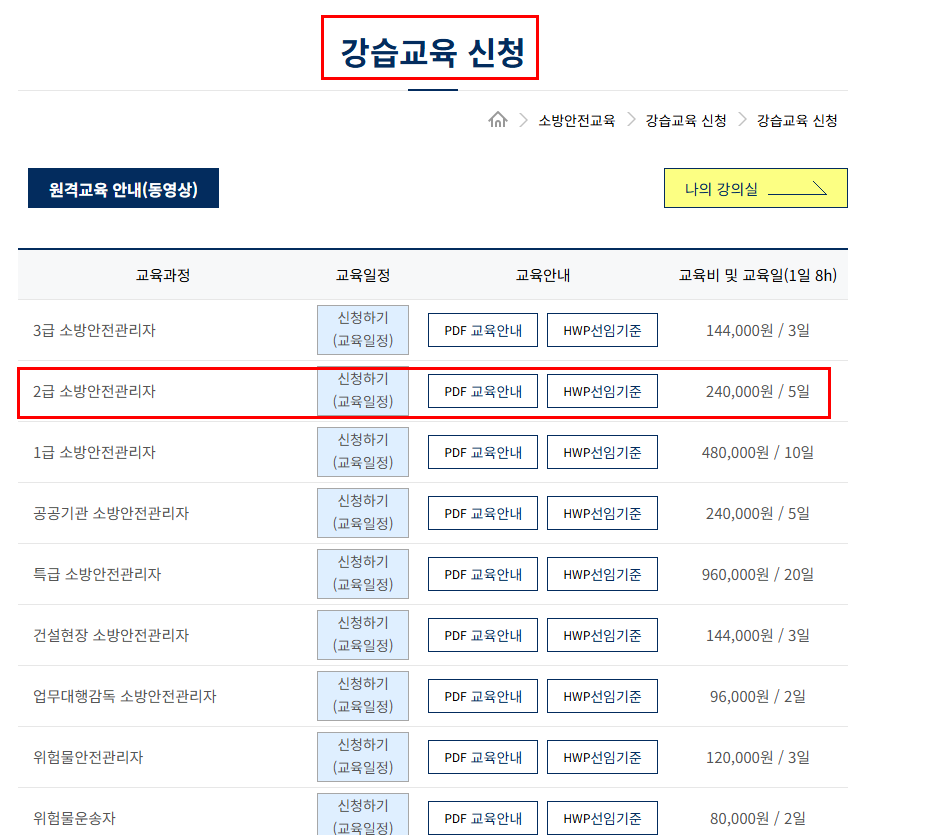Click the 교육과정 column header
Image resolution: width=941 pixels, height=835 pixels.
(x=163, y=275)
